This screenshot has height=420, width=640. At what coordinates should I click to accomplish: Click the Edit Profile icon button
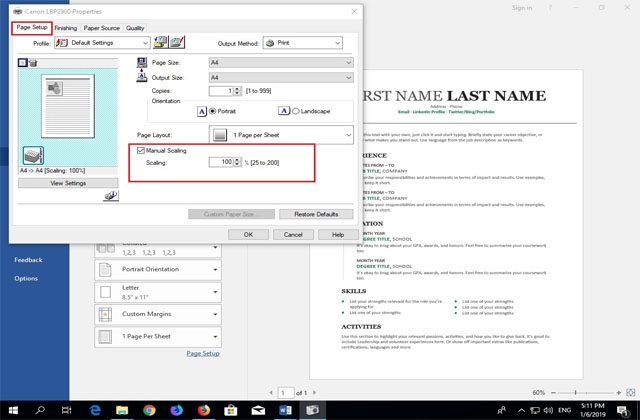point(177,44)
